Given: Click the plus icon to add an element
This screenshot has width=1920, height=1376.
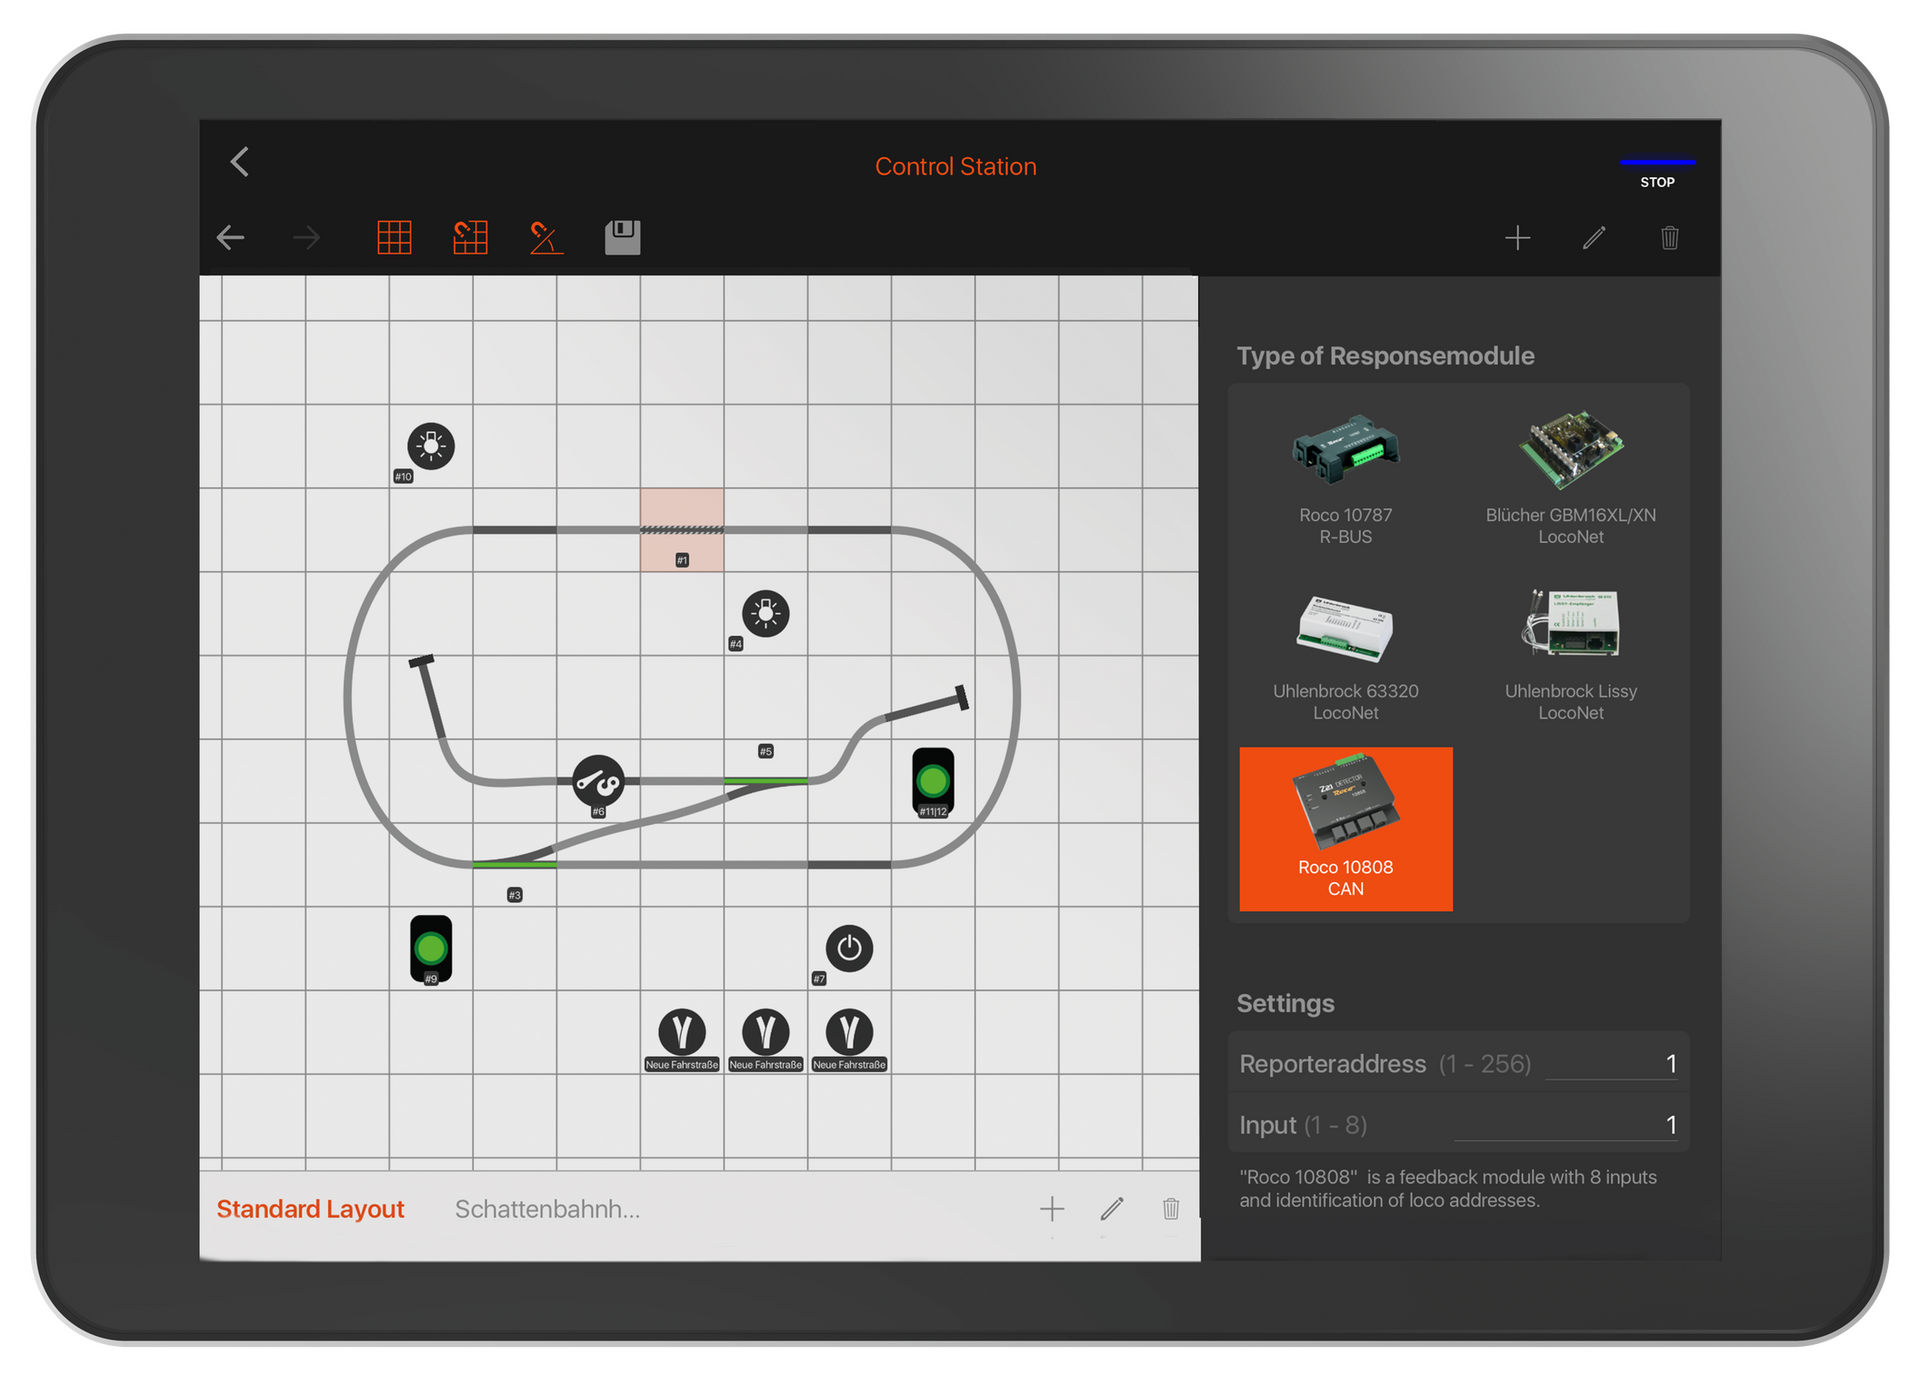Looking at the screenshot, I should 1517,237.
